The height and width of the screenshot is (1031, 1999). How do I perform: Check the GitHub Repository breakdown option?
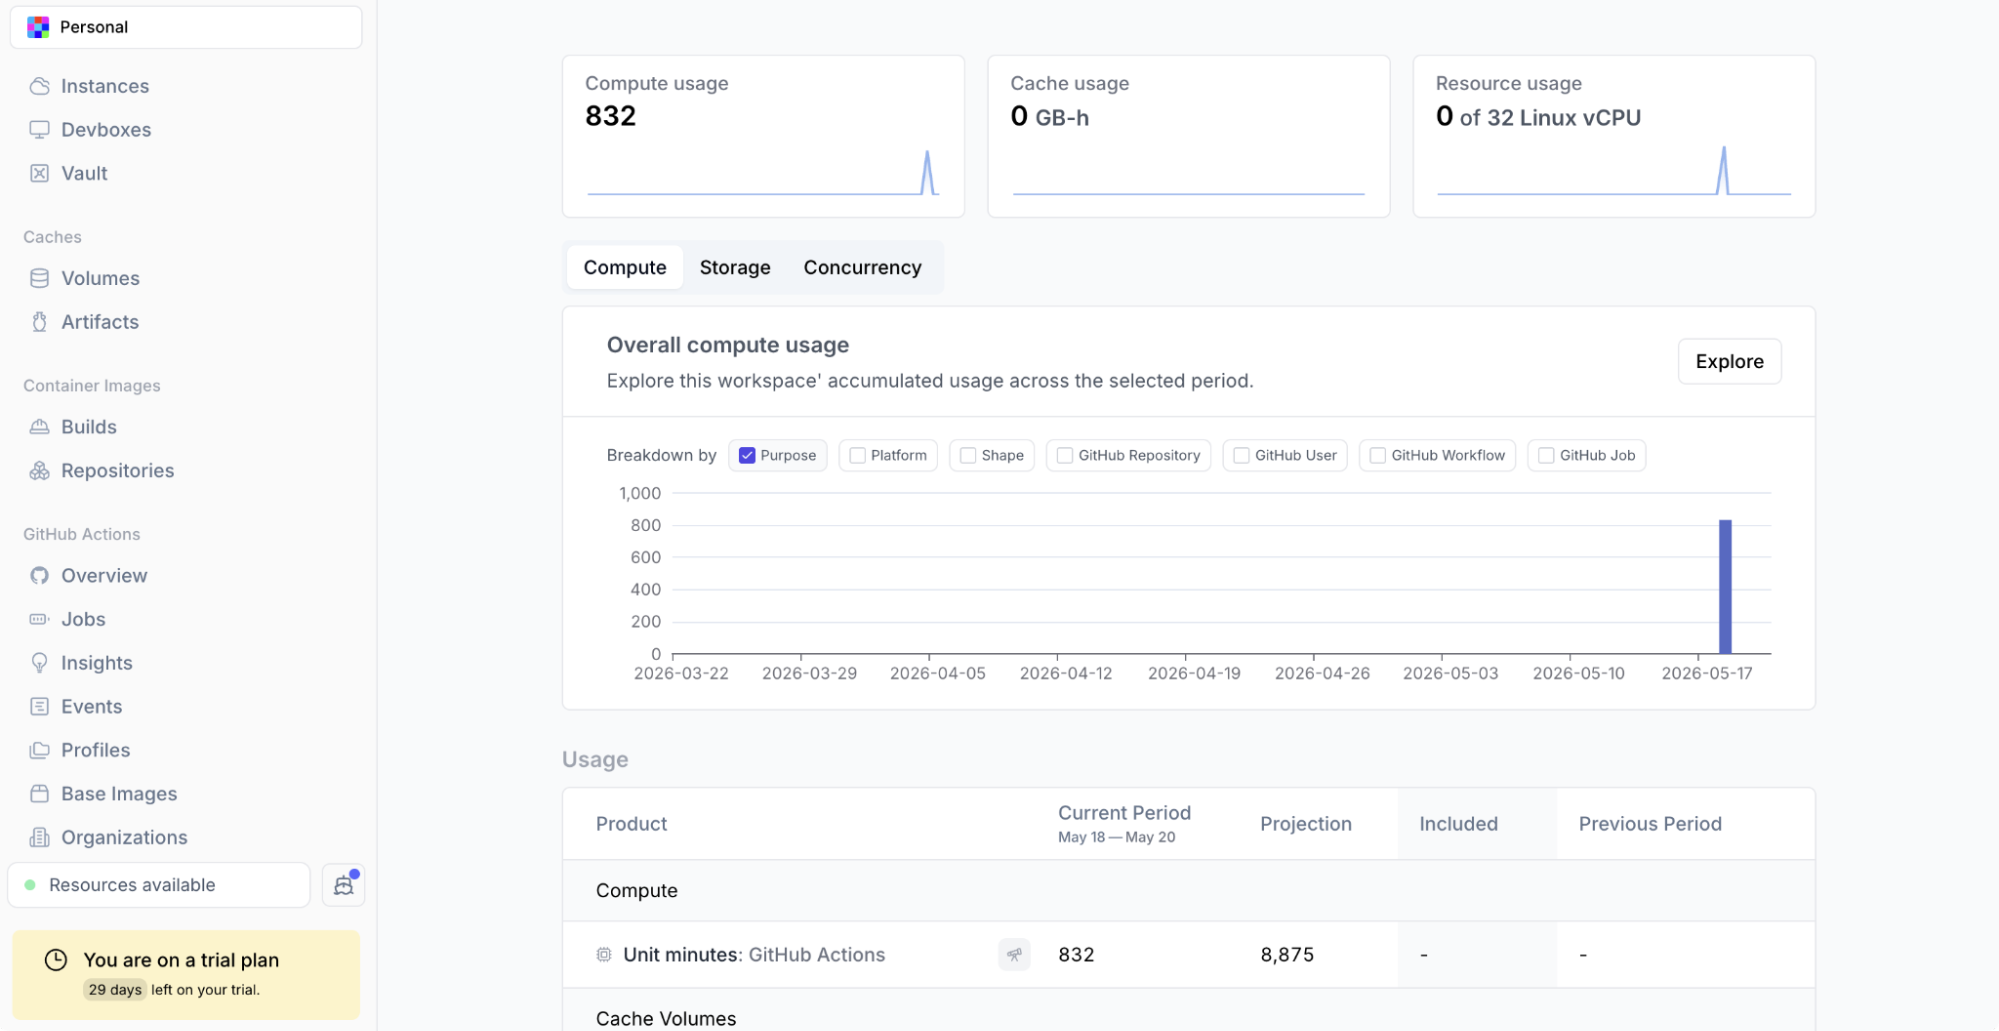[1065, 455]
